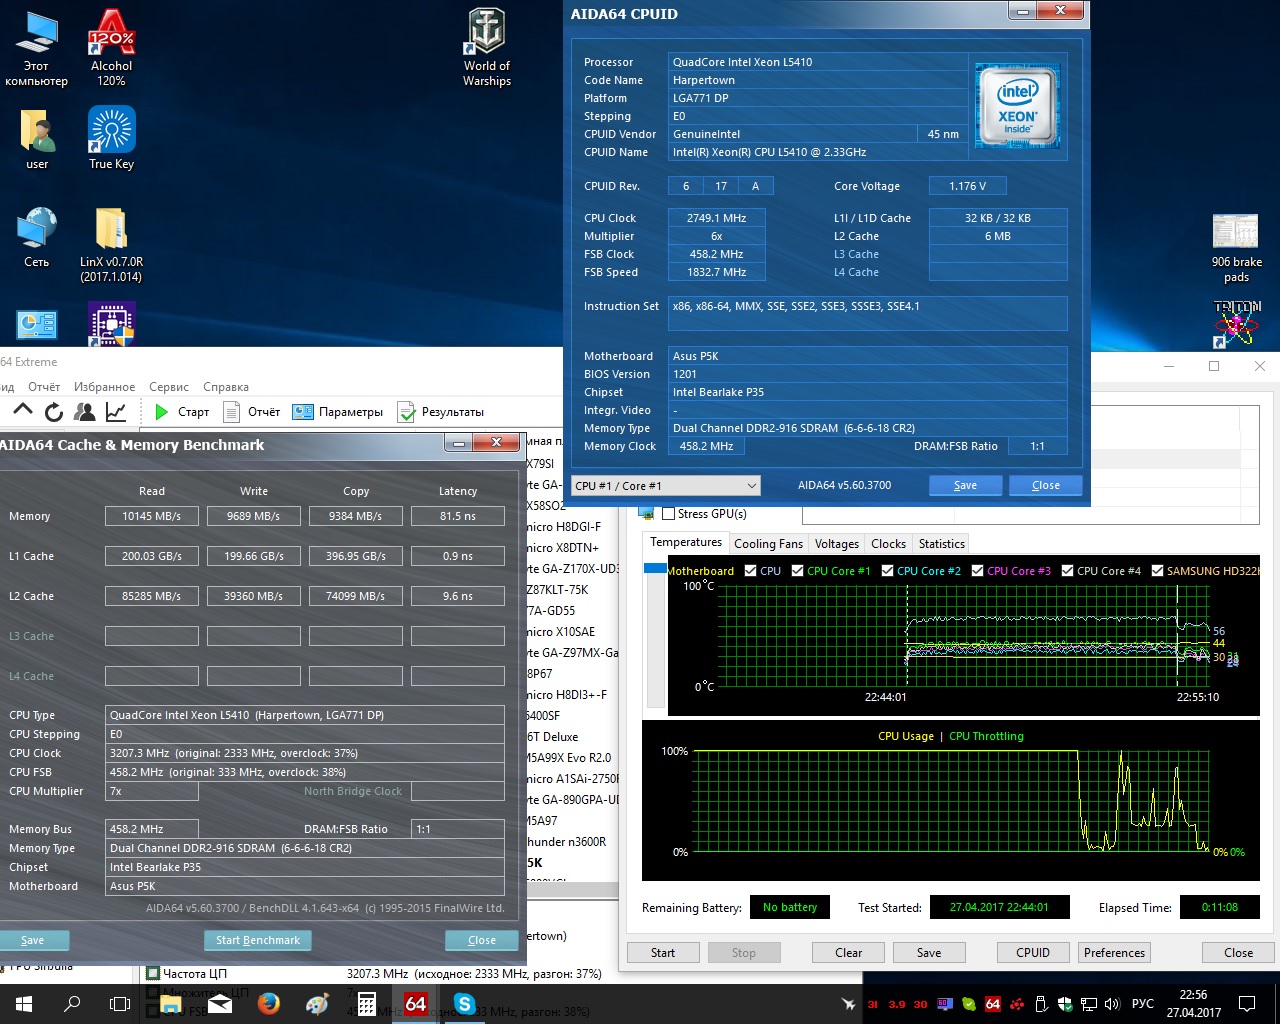The image size is (1280, 1024).
Task: Open the True Key desktop icon
Action: [111, 138]
